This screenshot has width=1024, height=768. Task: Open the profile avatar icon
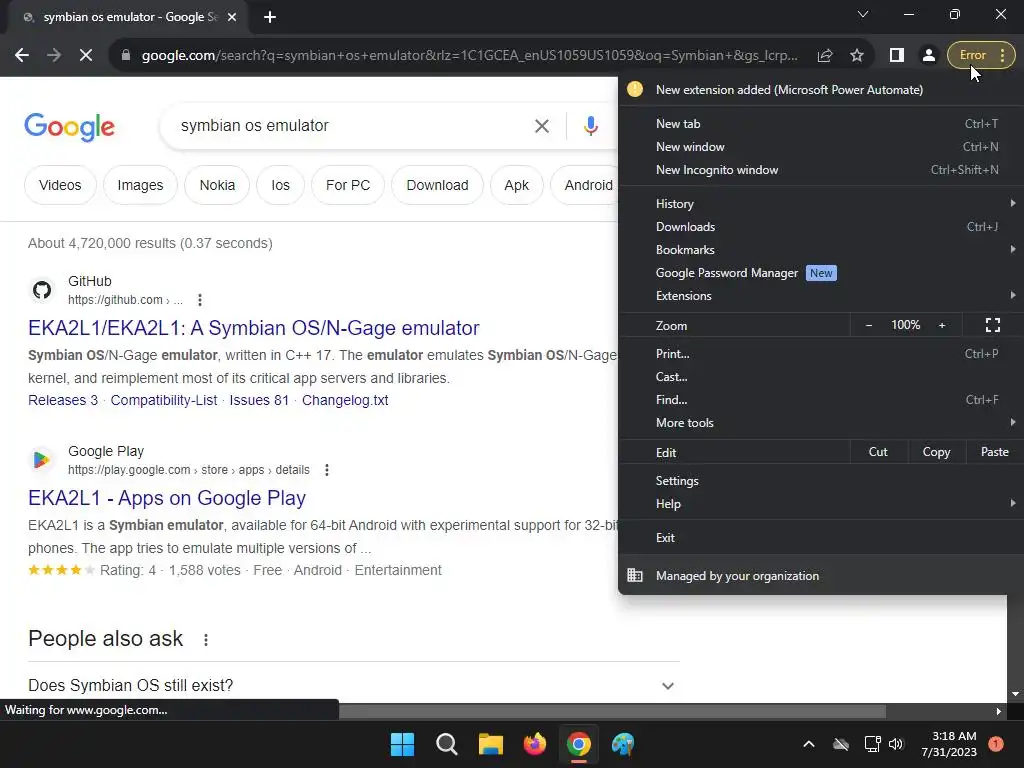(x=929, y=56)
